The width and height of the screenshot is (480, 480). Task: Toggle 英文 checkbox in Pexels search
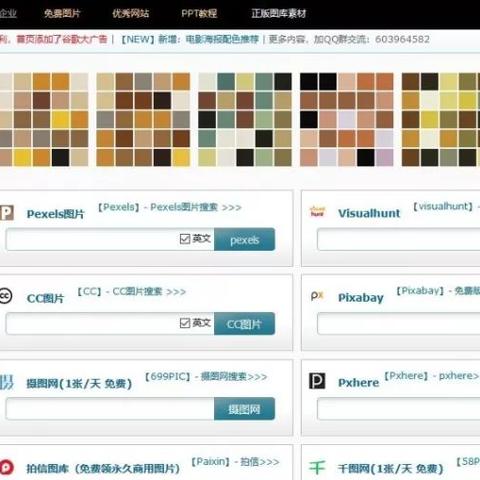pyautogui.click(x=185, y=239)
